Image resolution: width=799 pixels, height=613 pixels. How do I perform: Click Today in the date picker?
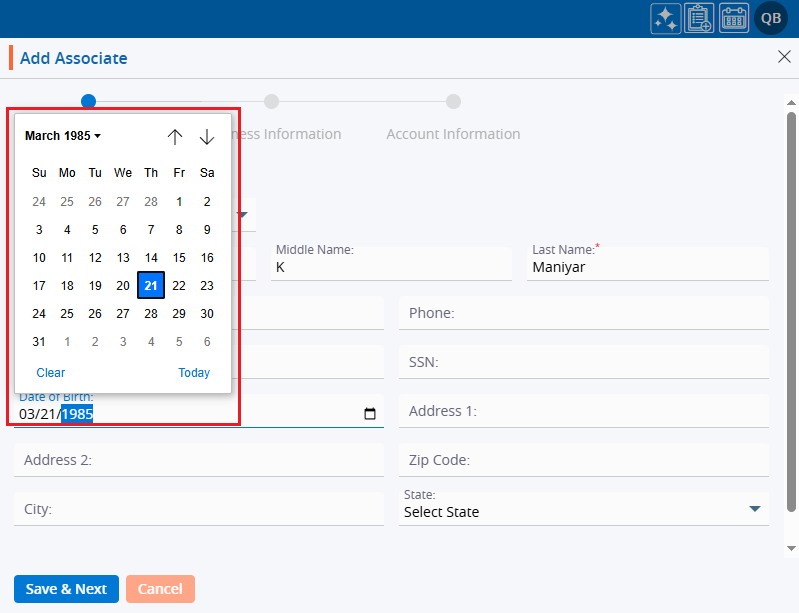click(194, 373)
